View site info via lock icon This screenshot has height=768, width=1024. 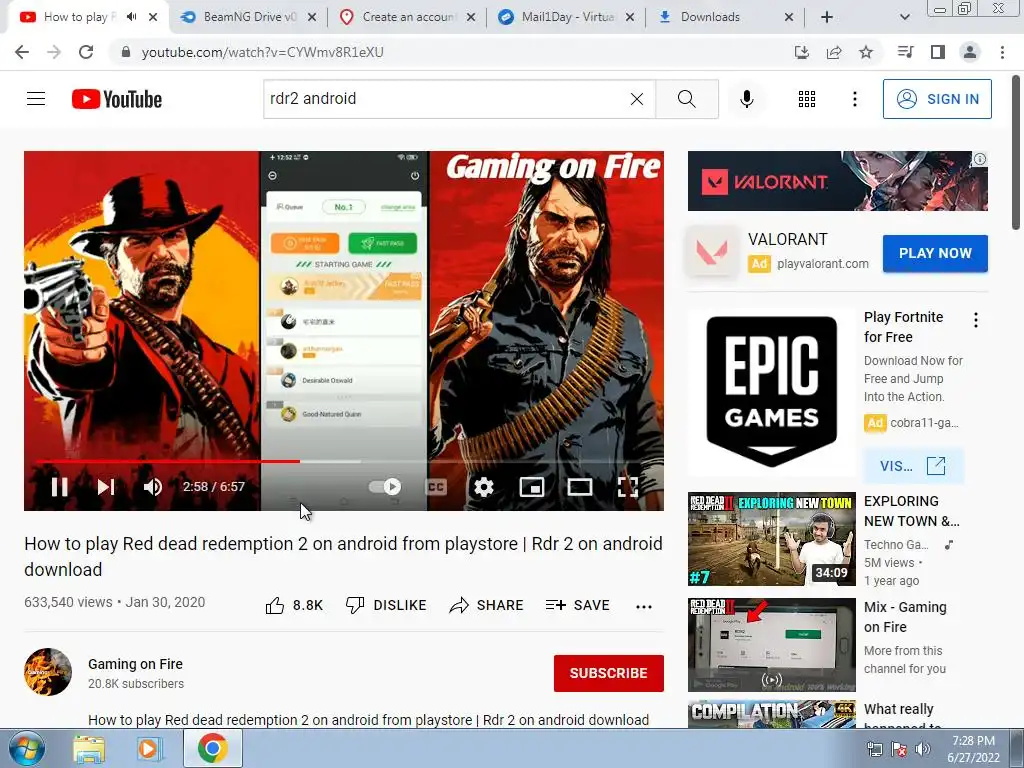[x=125, y=52]
